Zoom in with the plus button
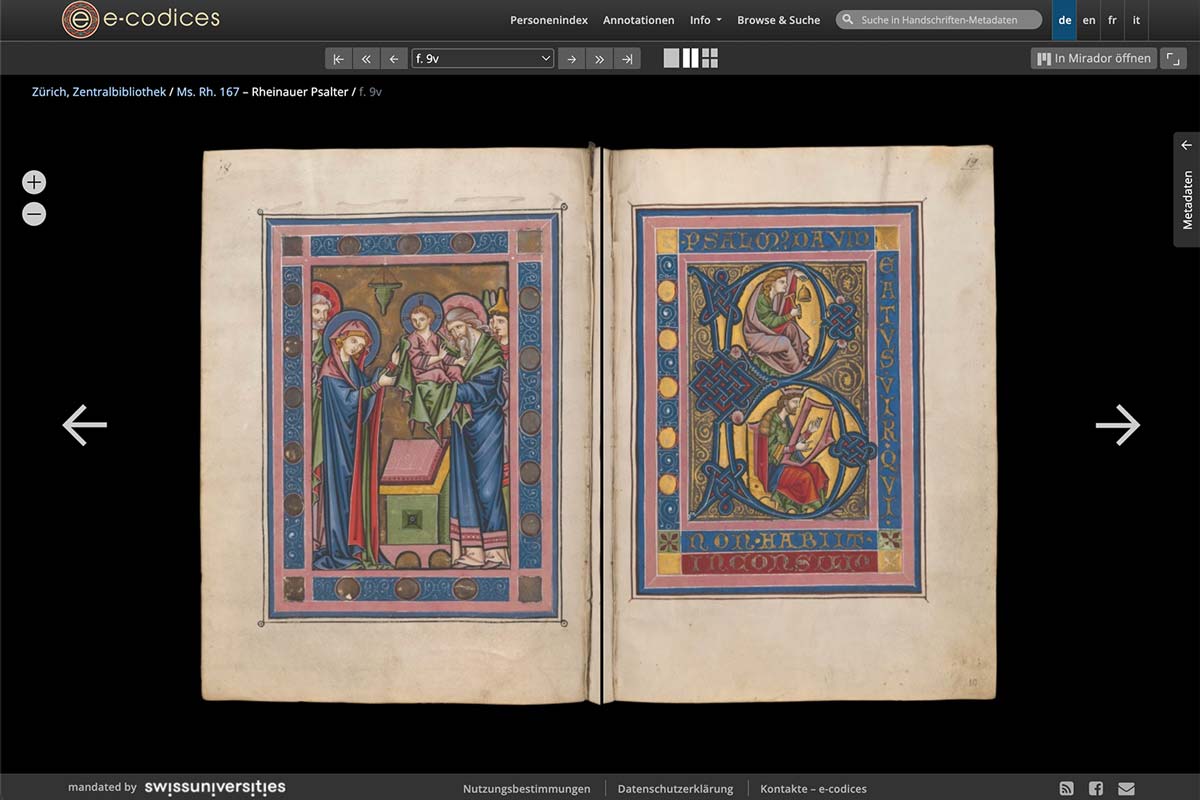Viewport: 1200px width, 800px height. pos(34,182)
